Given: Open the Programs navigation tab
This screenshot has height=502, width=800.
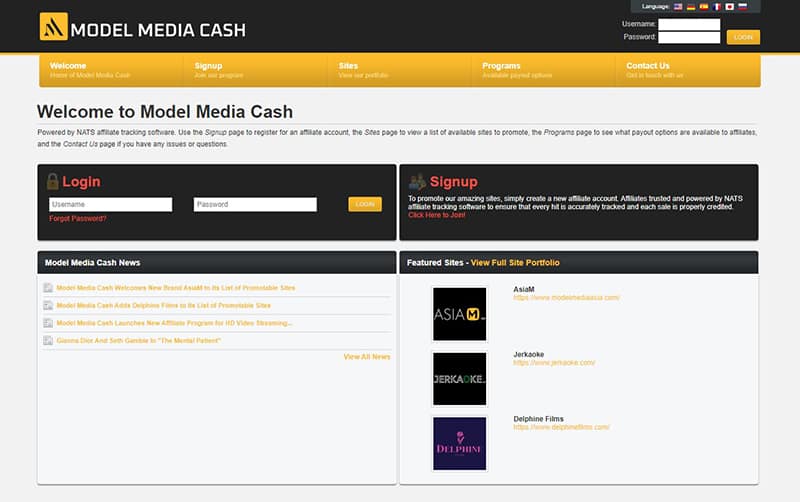Looking at the screenshot, I should point(543,70).
